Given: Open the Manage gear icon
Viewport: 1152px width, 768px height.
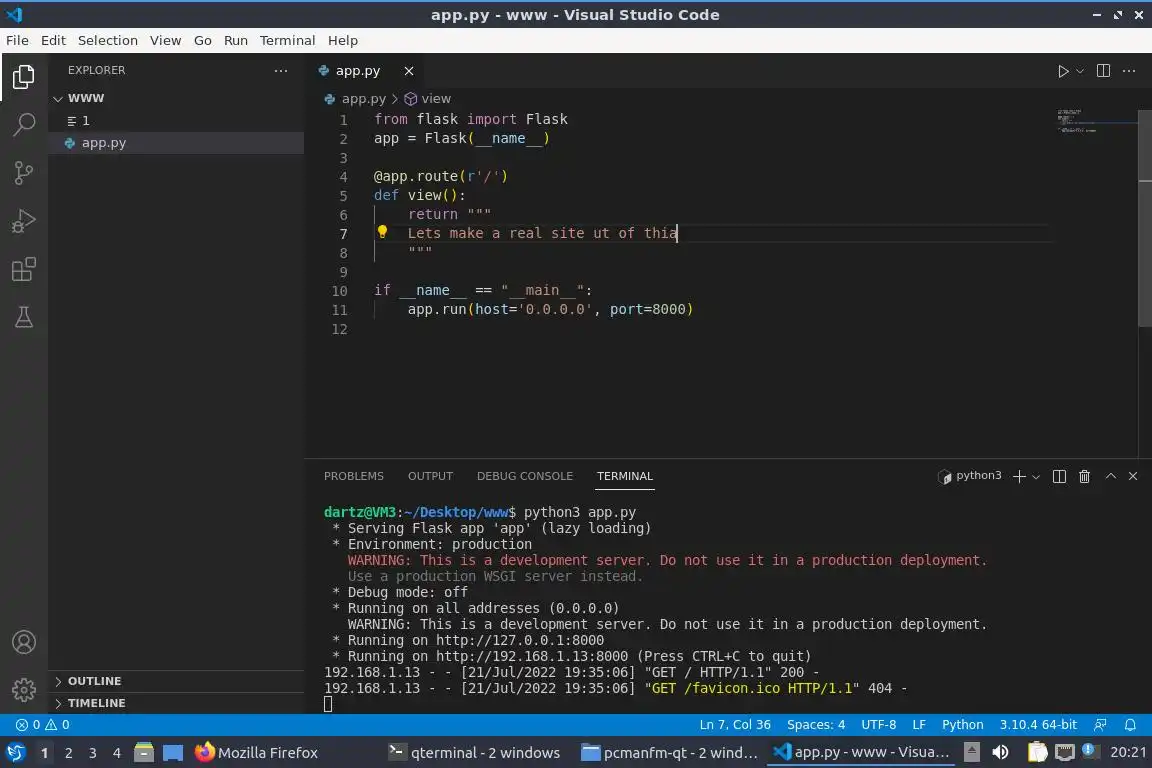Looking at the screenshot, I should [24, 689].
